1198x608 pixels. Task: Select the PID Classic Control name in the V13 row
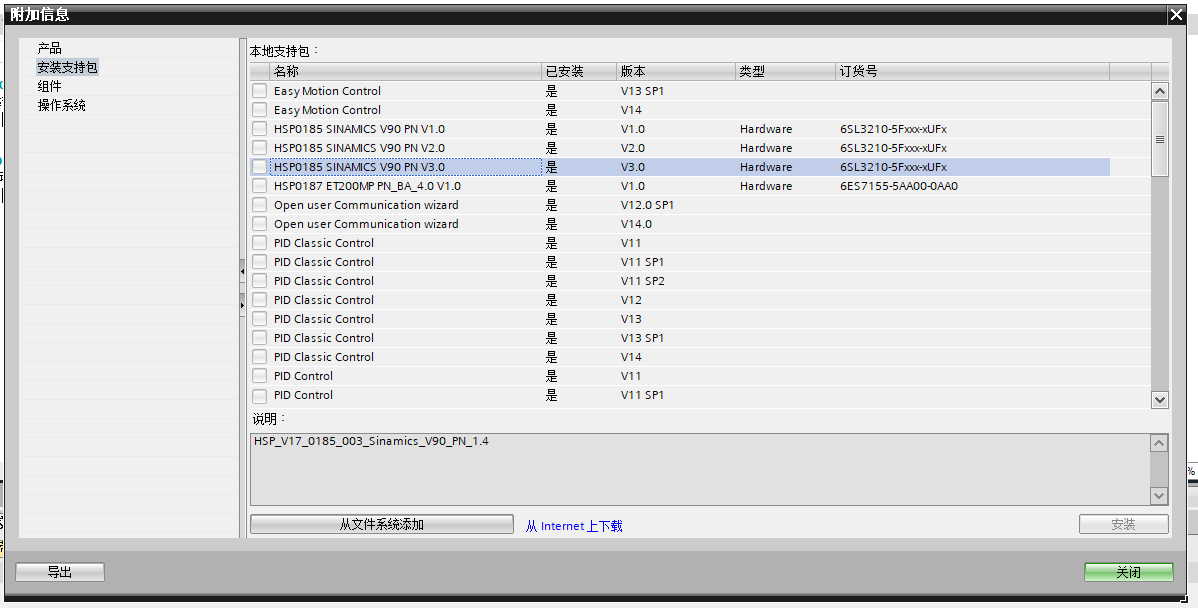[324, 319]
